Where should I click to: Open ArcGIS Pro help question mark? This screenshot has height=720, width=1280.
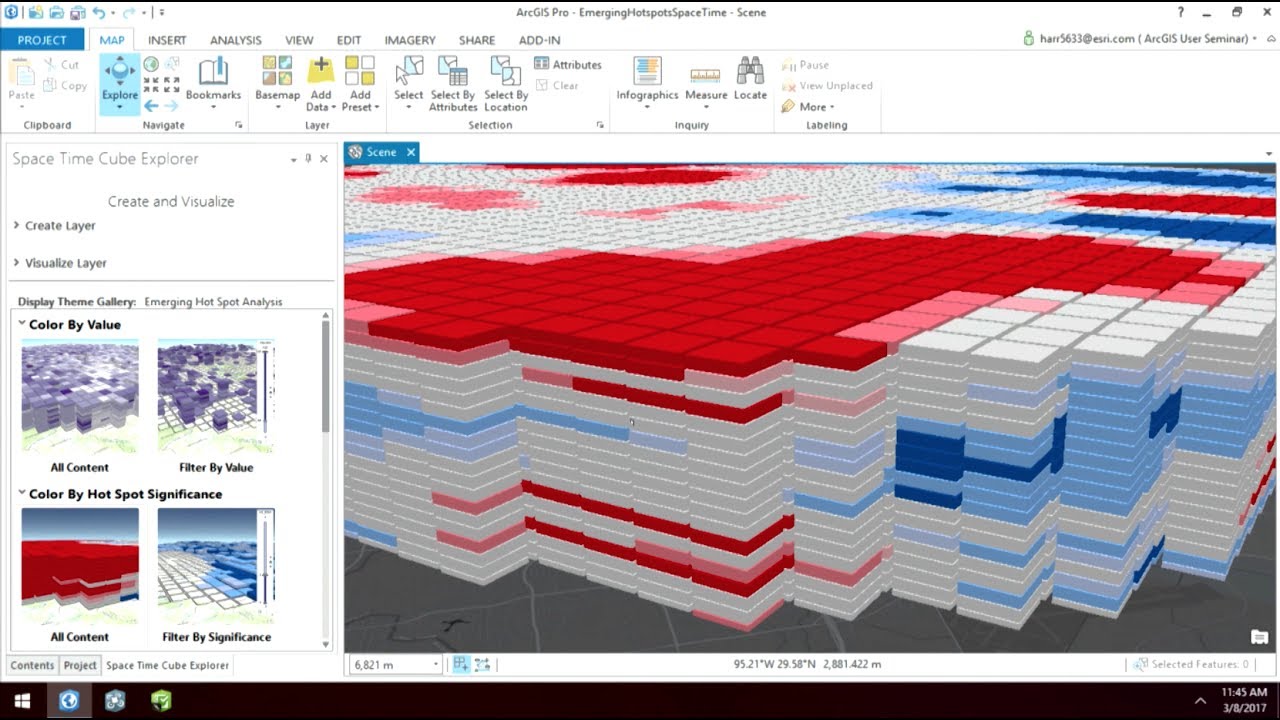tap(1181, 12)
